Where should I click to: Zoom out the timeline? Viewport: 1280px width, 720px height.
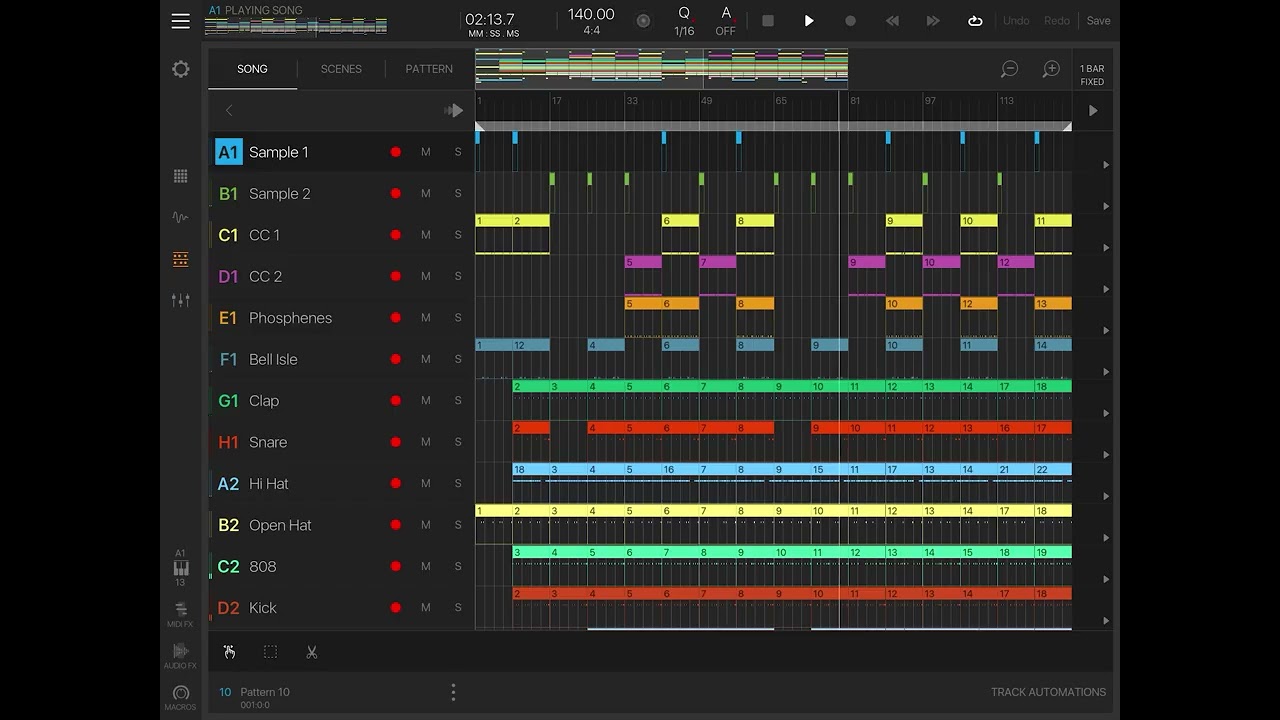[1010, 69]
